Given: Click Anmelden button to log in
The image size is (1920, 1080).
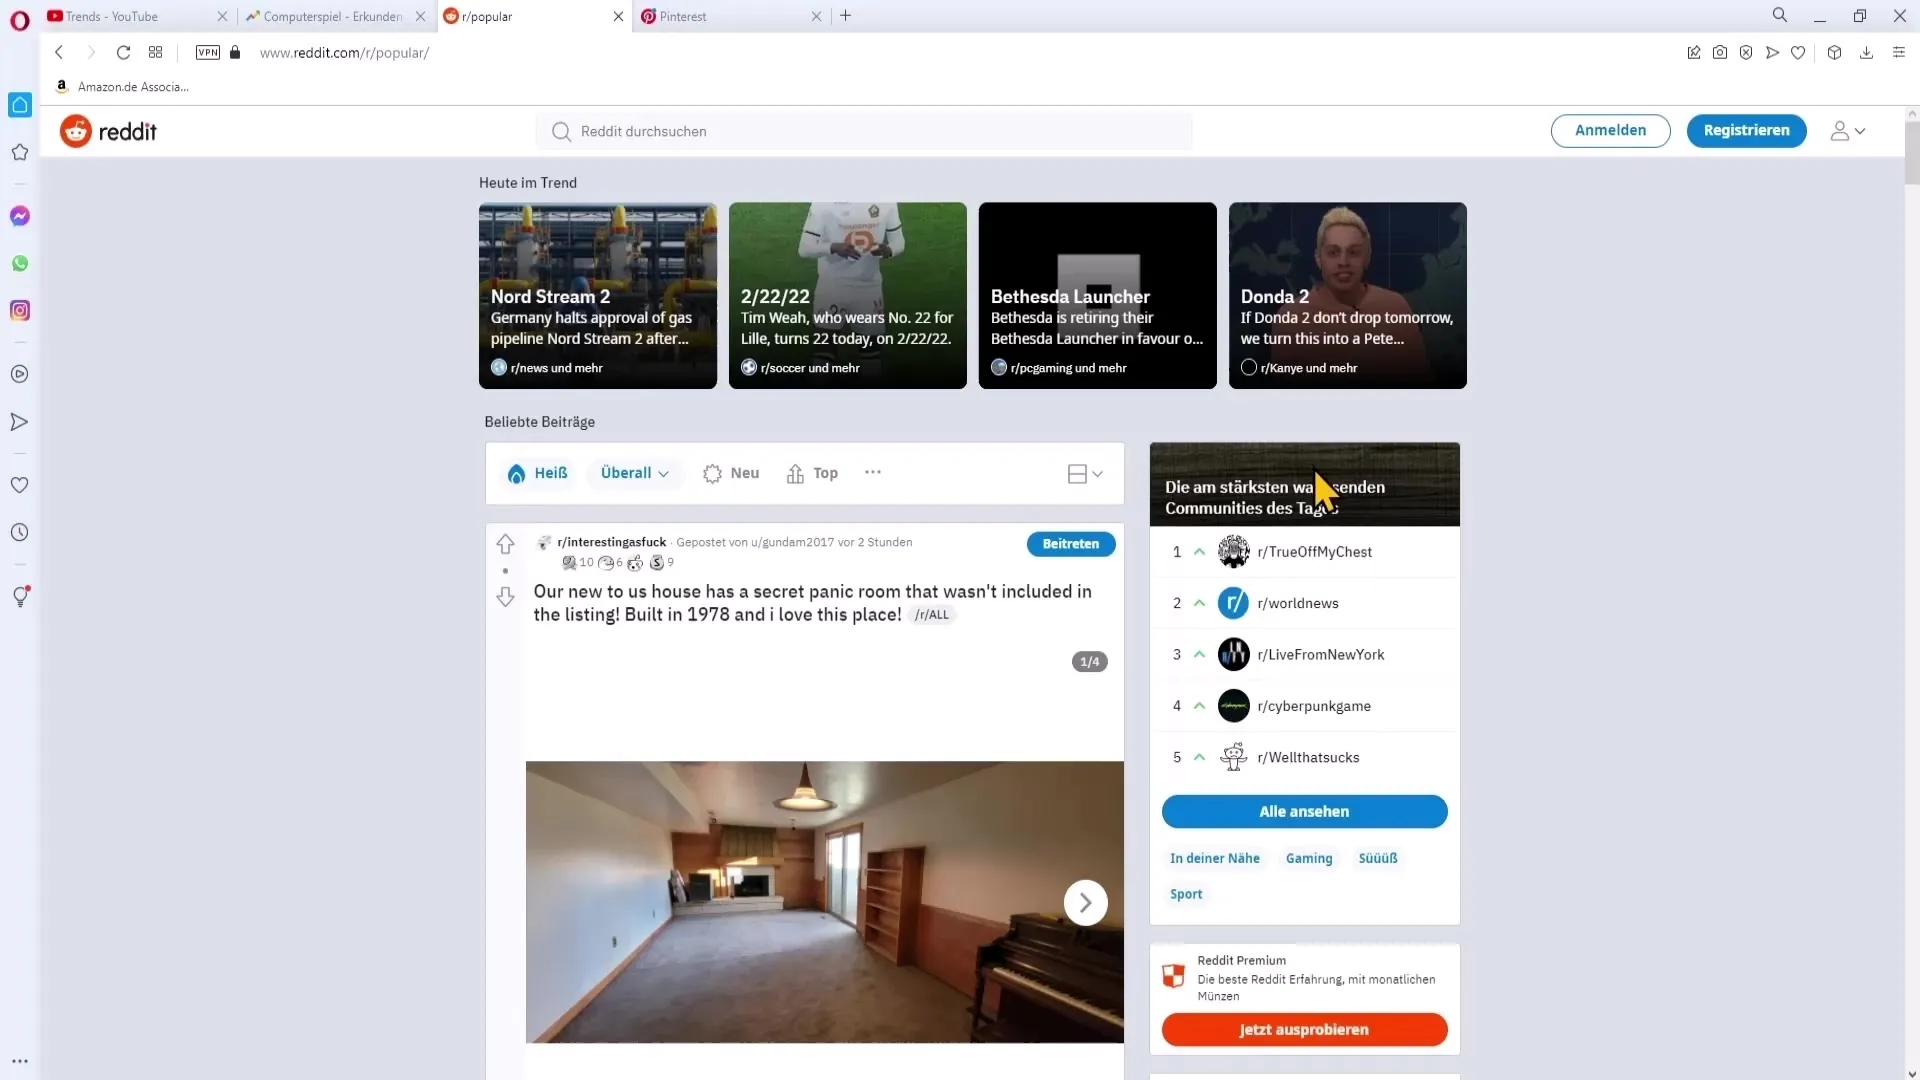Looking at the screenshot, I should 1610,131.
